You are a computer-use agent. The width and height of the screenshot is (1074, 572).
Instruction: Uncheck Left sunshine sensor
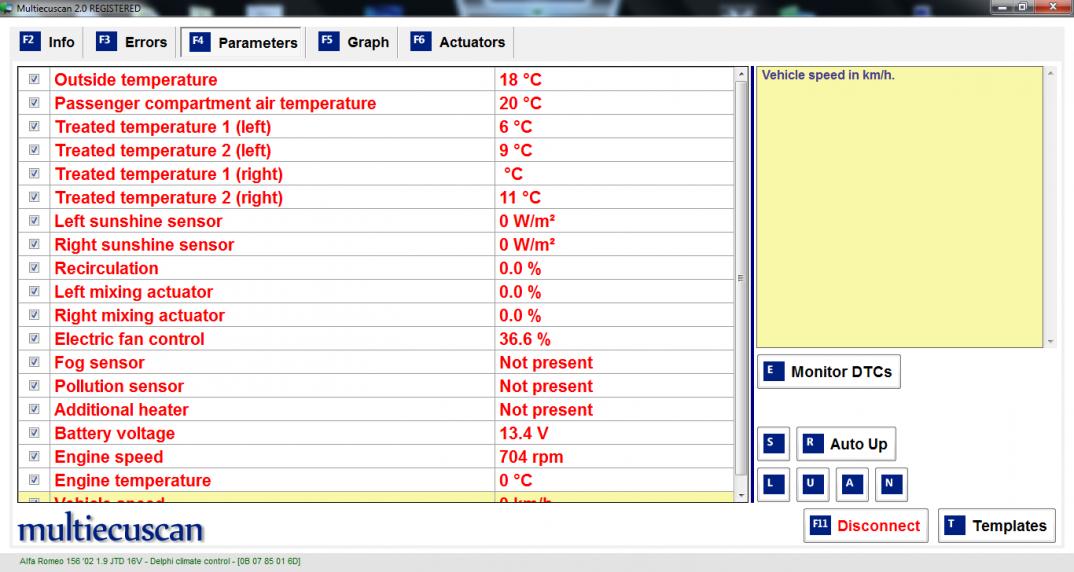click(x=34, y=221)
